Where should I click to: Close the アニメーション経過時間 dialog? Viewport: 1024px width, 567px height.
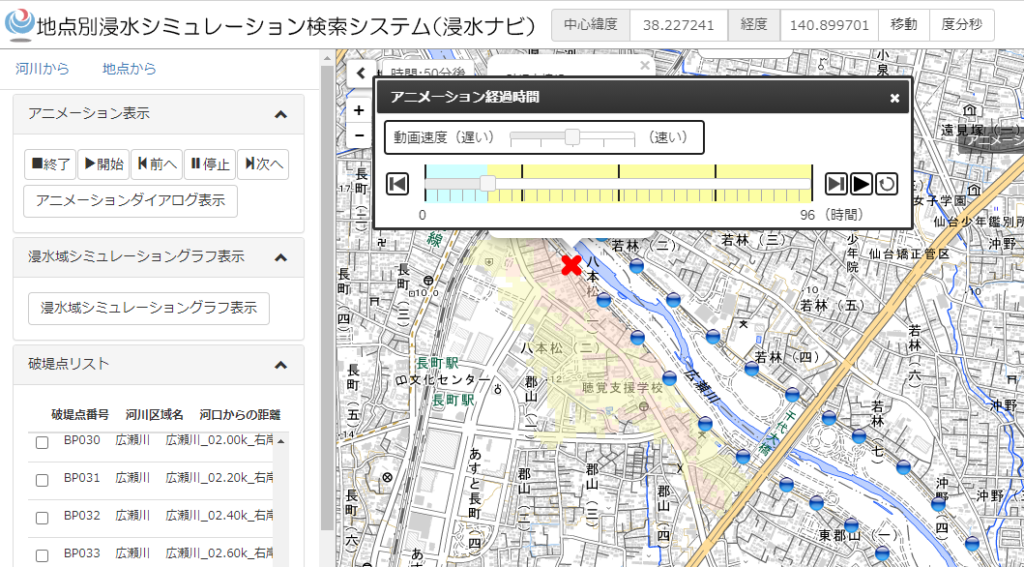(895, 98)
